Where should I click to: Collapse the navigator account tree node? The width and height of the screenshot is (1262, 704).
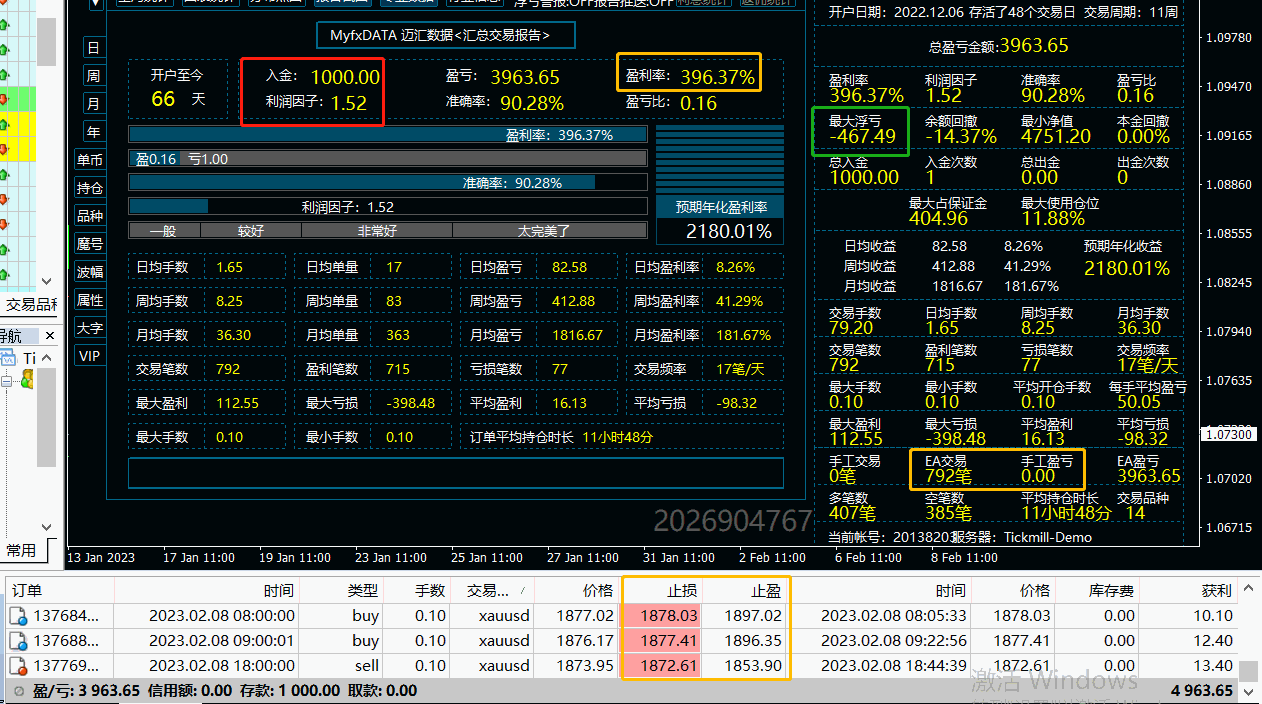click(7, 380)
